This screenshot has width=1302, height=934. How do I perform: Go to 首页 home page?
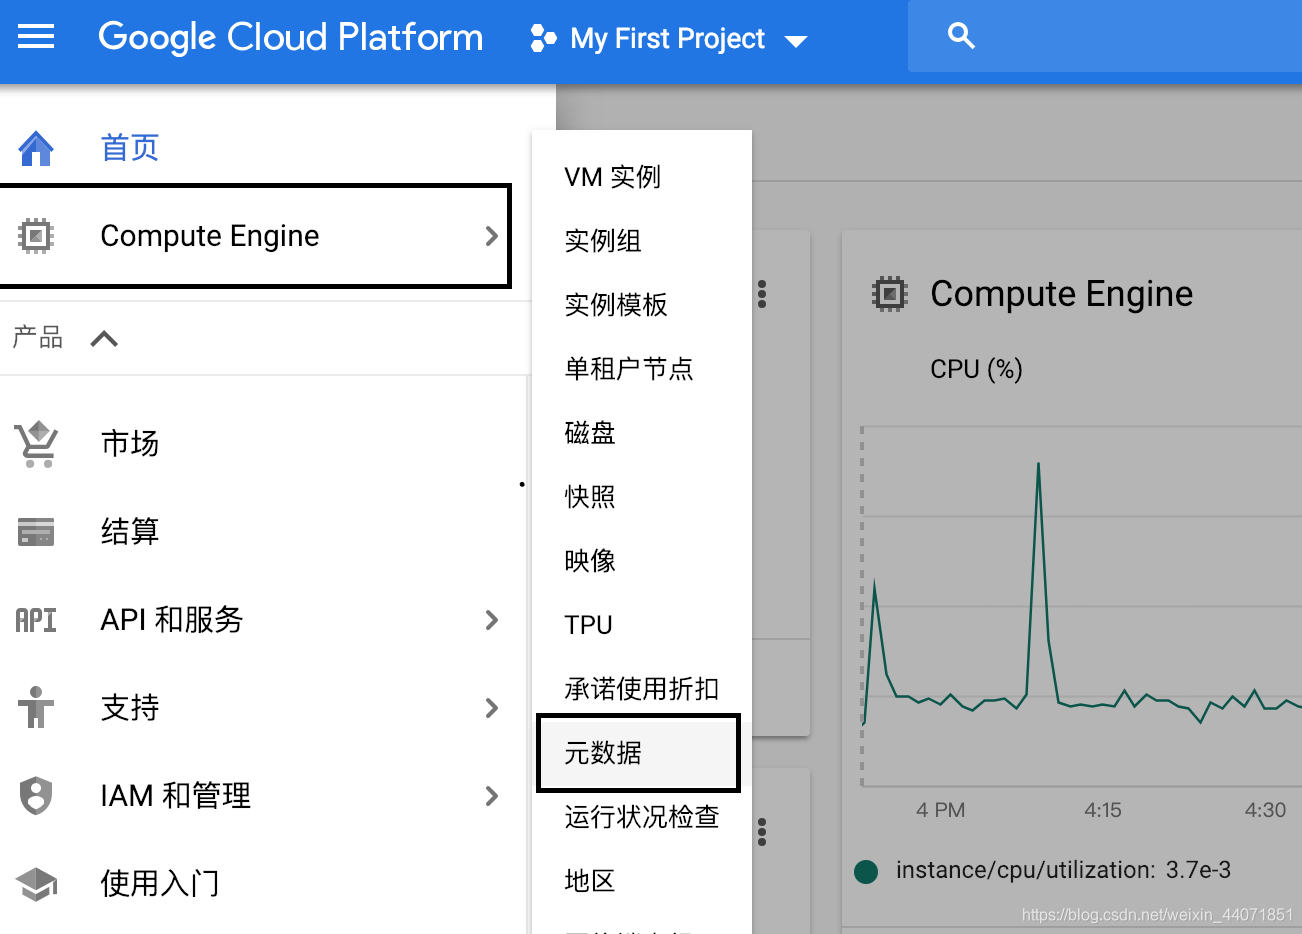coord(130,148)
